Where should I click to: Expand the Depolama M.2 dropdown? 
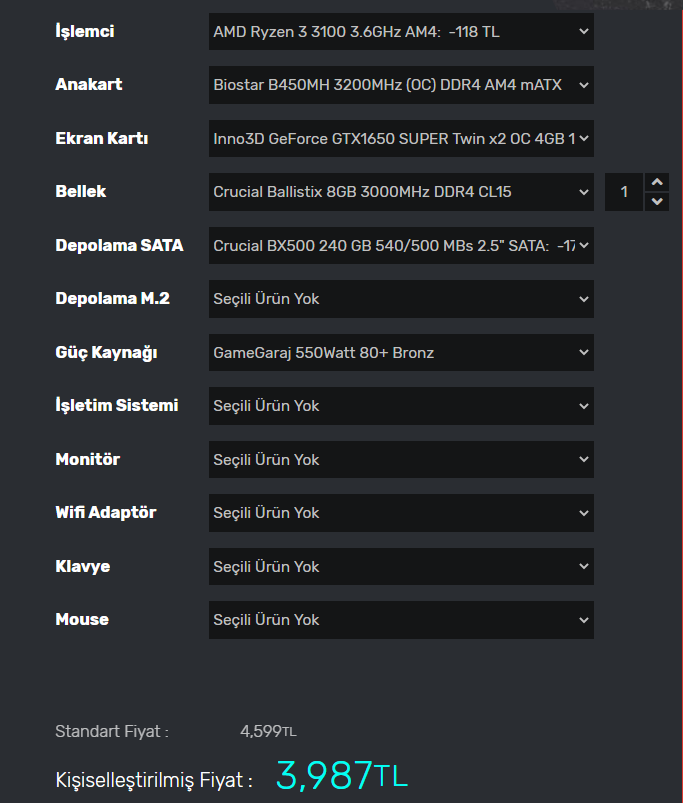coord(401,299)
